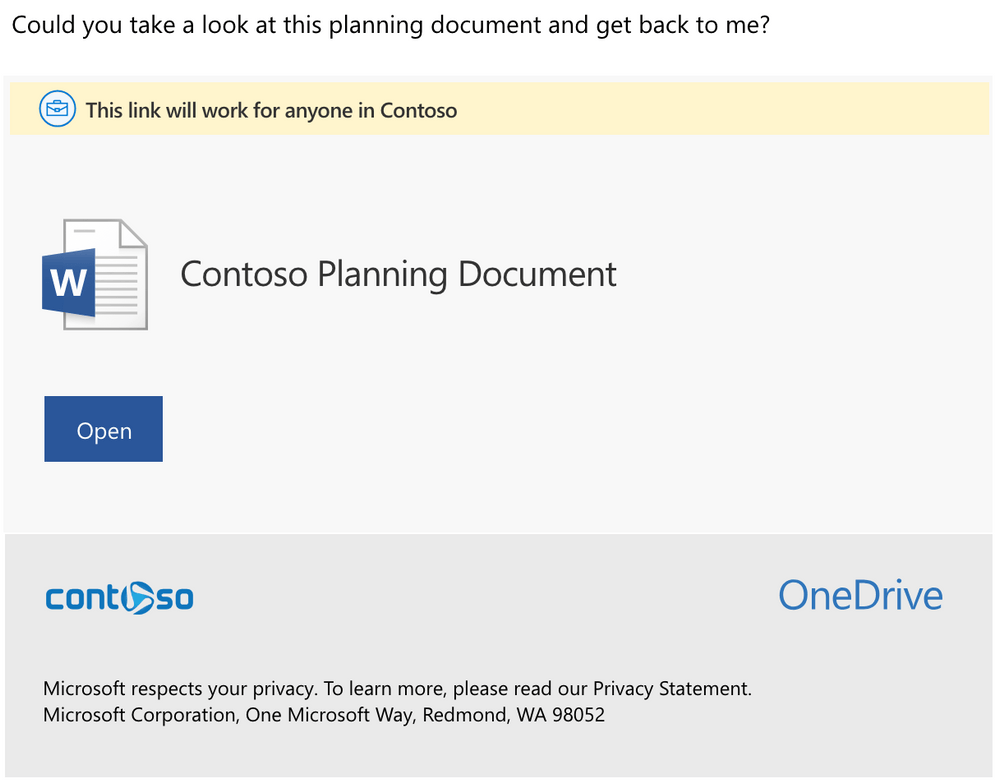Select the OneDrive logo in the footer
The image size is (999, 784).
(860, 595)
